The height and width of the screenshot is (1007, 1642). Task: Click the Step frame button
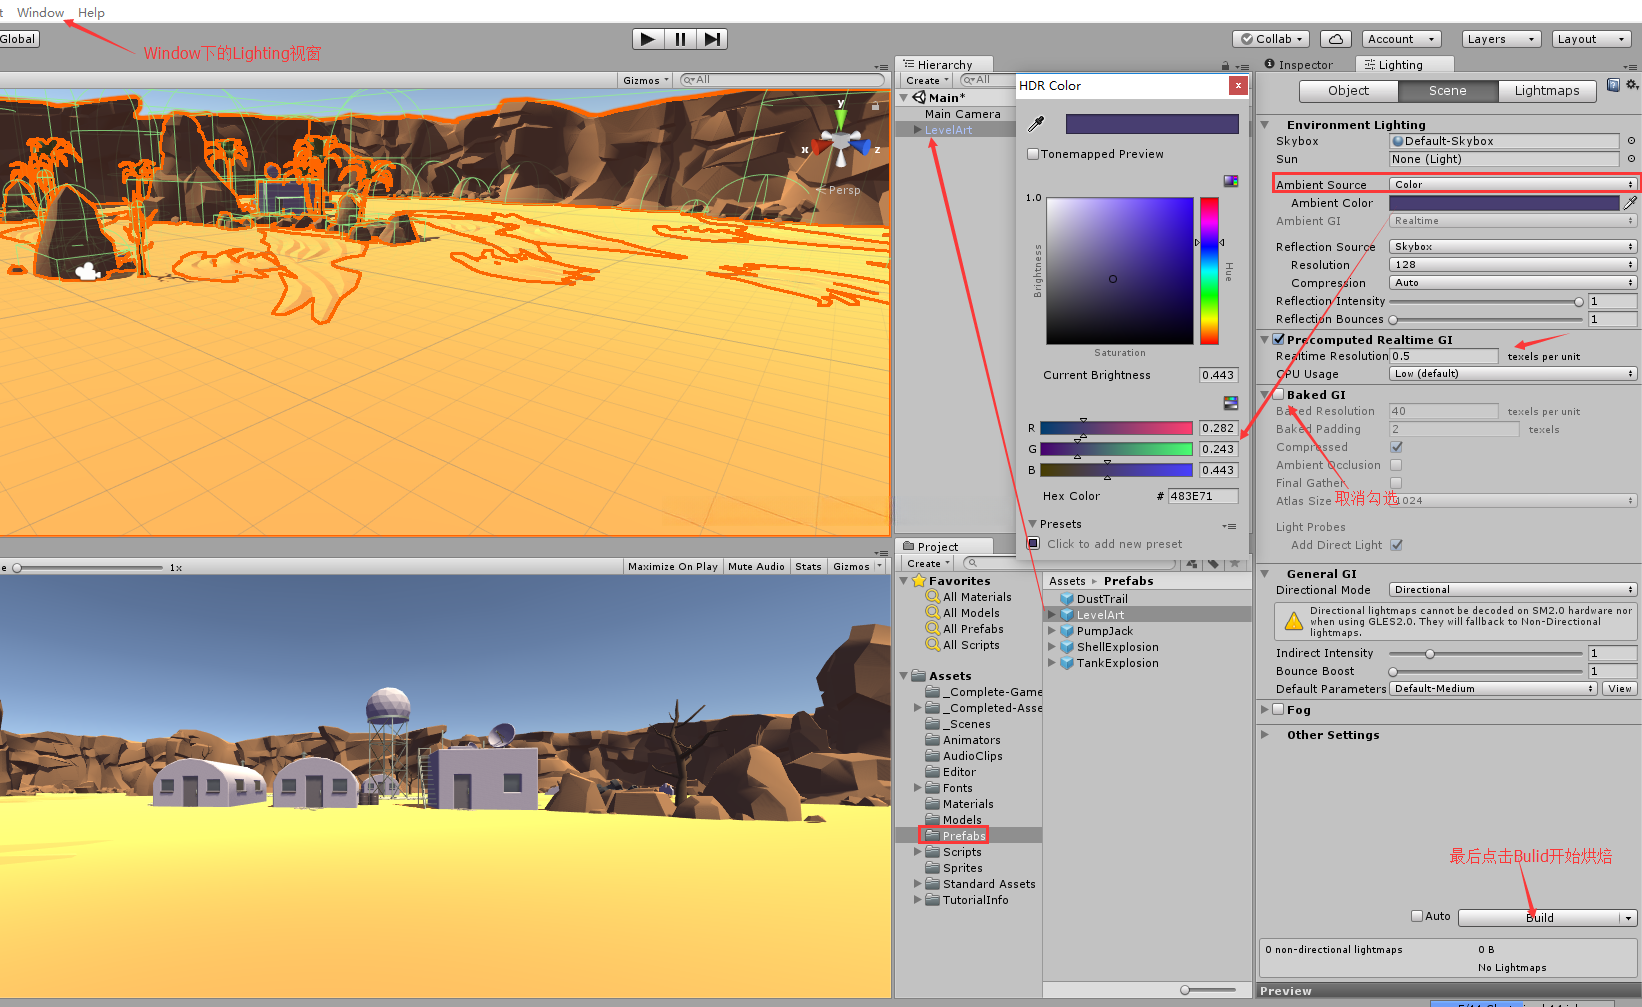(711, 39)
